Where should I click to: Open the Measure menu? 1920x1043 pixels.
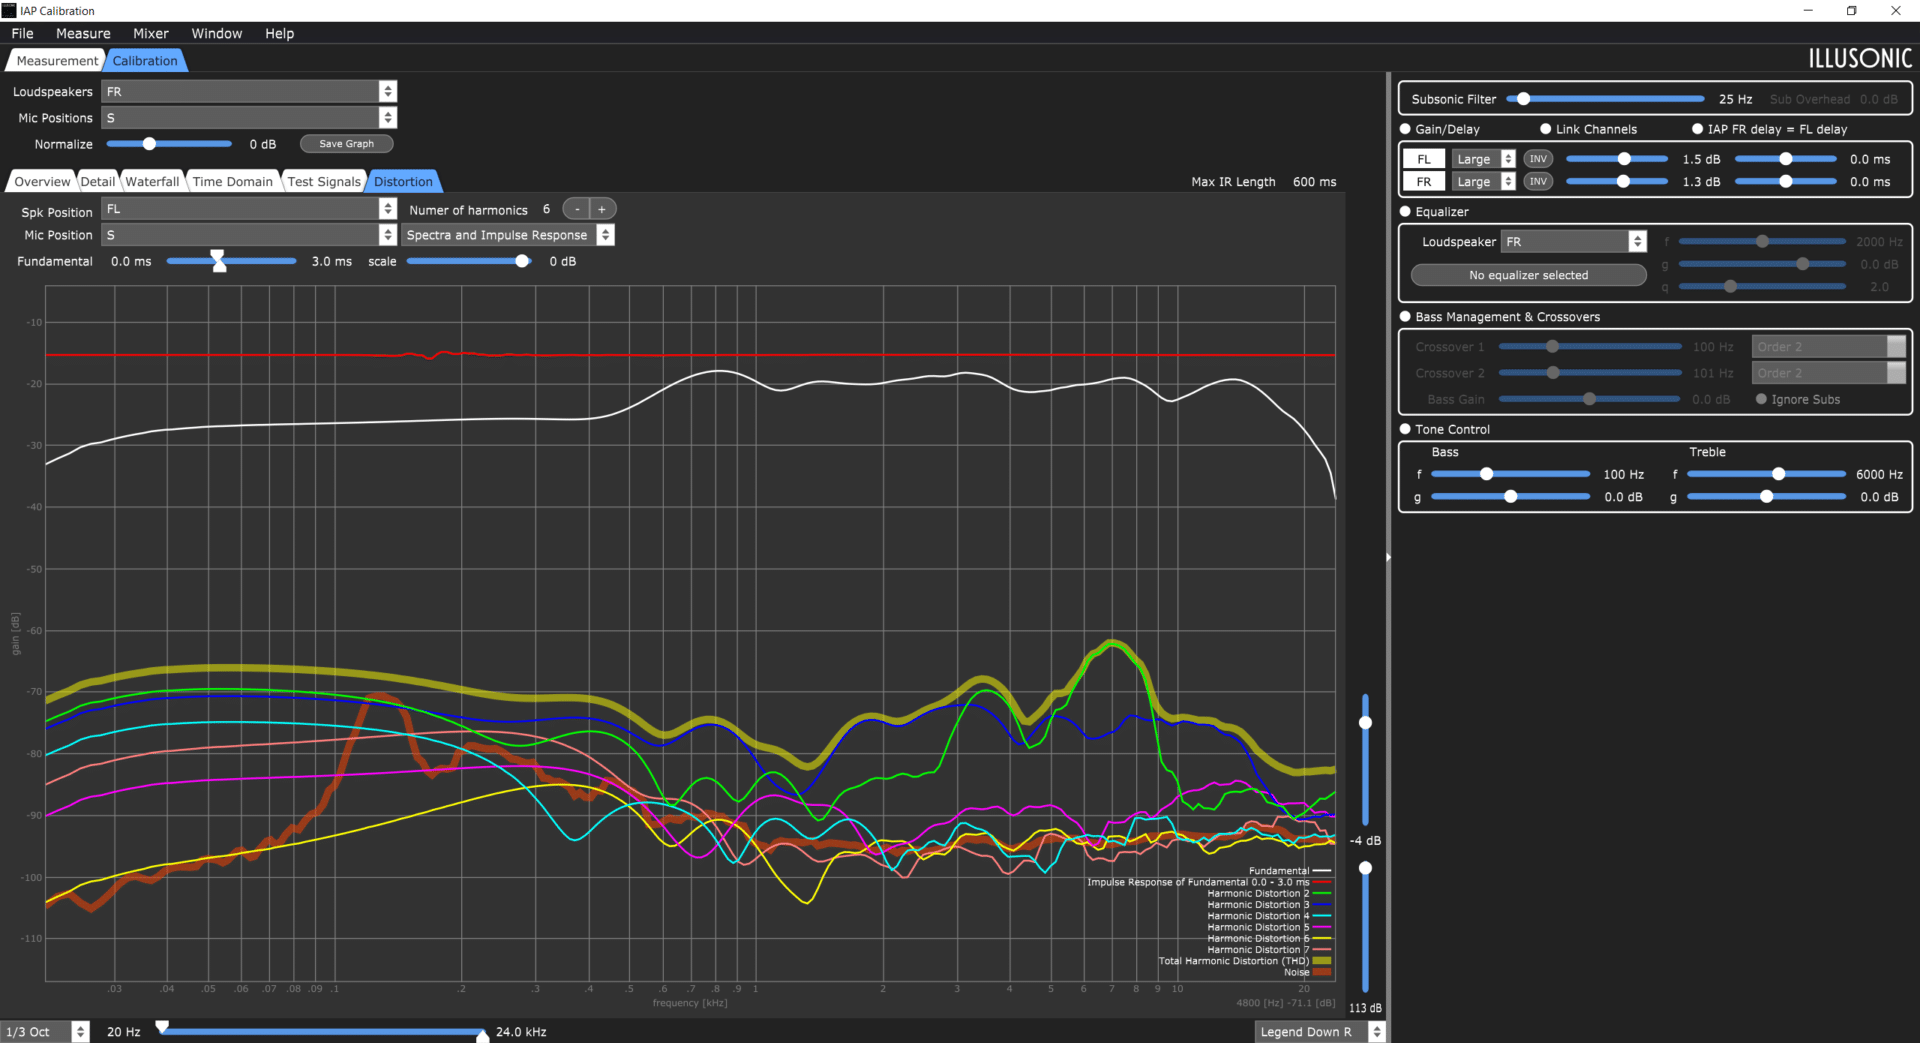coord(83,33)
